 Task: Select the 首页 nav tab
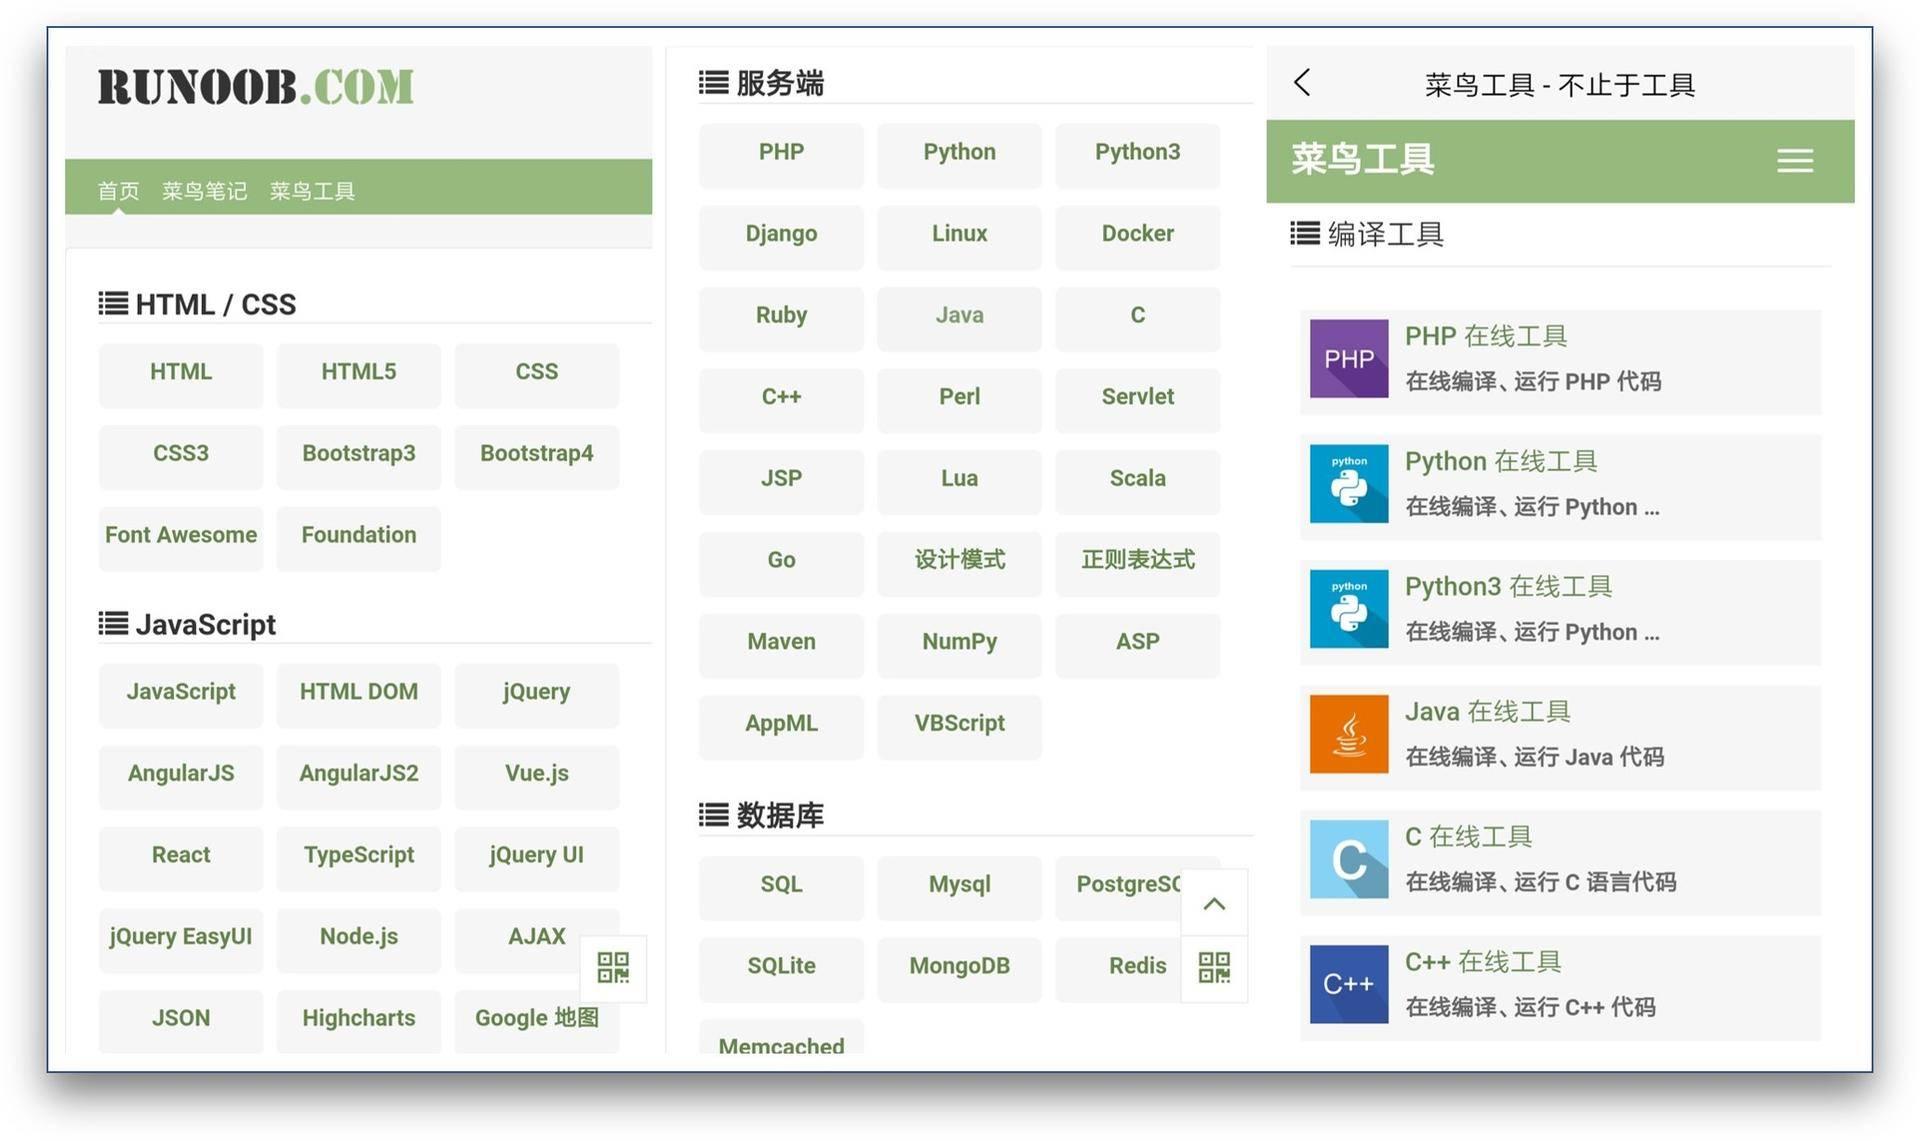click(118, 191)
